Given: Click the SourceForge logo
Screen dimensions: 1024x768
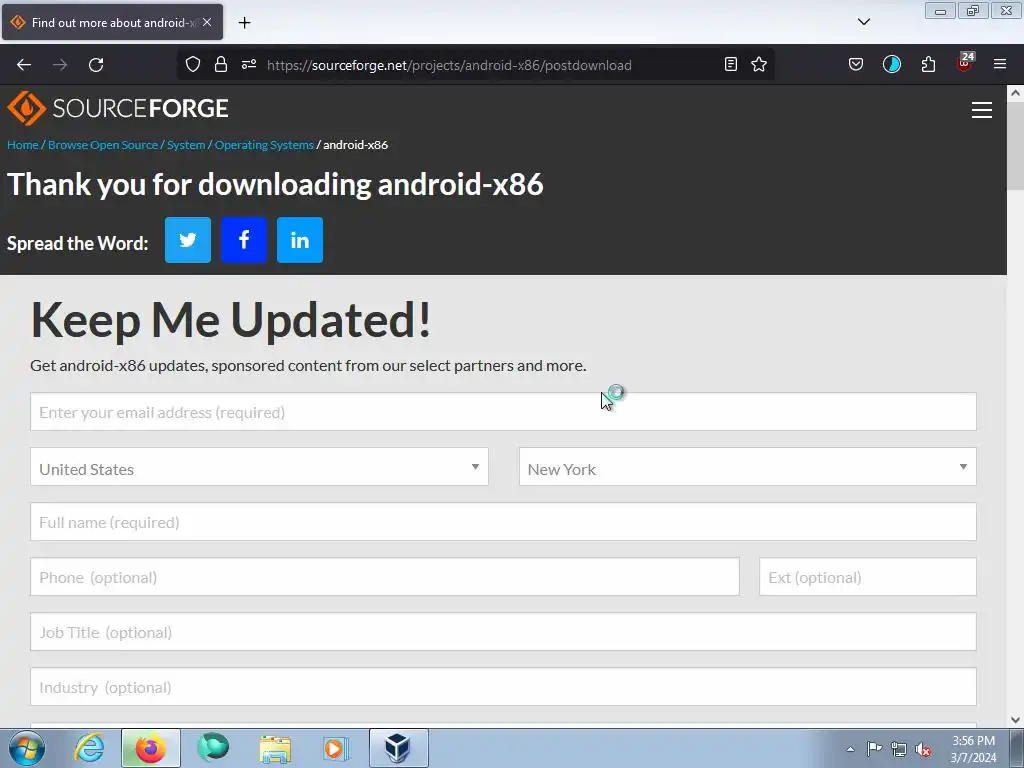Looking at the screenshot, I should point(118,108).
